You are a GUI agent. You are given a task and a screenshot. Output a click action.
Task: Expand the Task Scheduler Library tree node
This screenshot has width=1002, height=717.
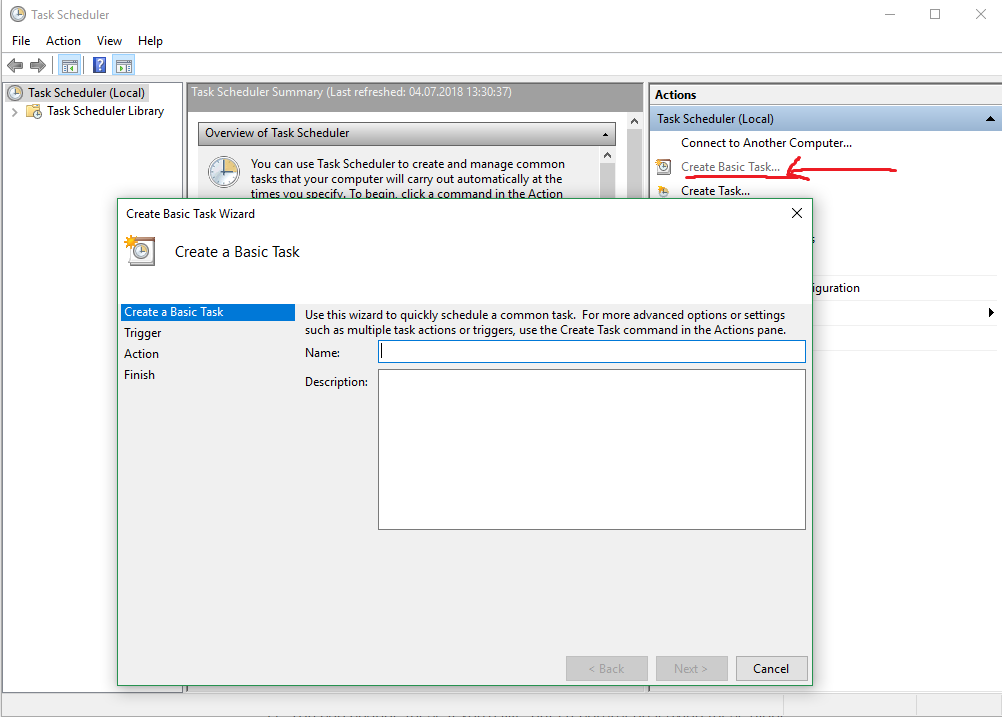point(15,112)
